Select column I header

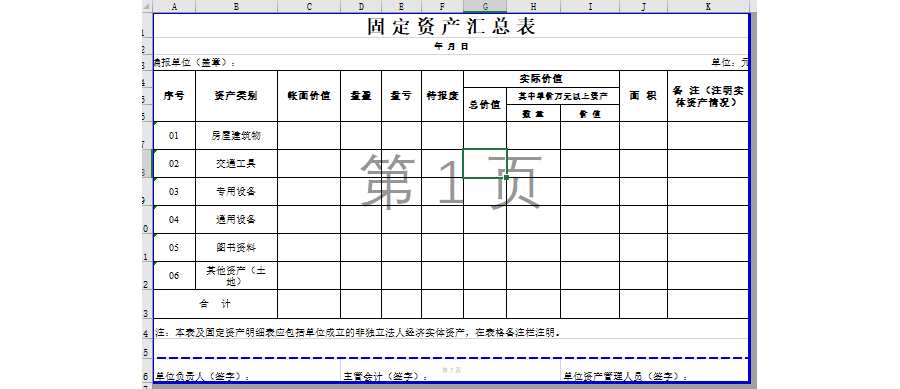pyautogui.click(x=590, y=6)
